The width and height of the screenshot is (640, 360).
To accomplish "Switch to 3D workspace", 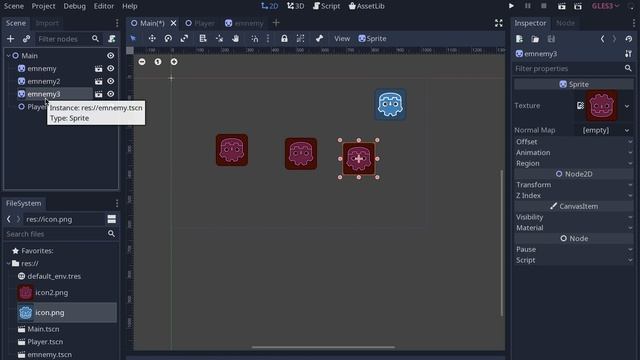I will tap(296, 6).
